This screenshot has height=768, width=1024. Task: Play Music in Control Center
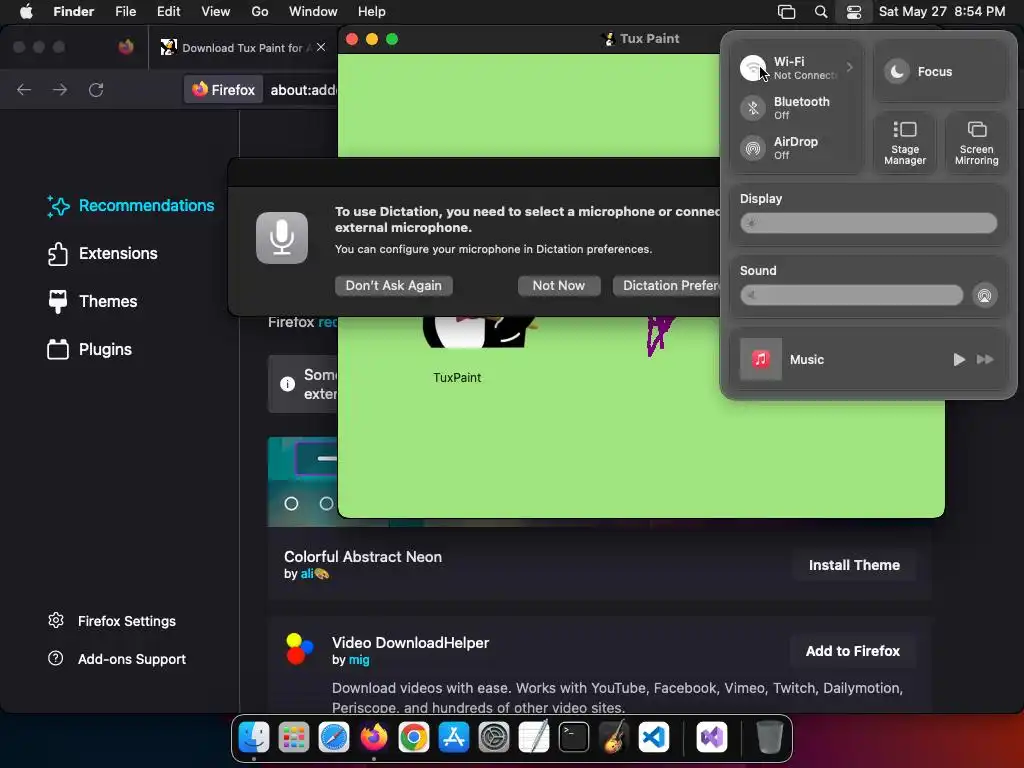pos(959,359)
